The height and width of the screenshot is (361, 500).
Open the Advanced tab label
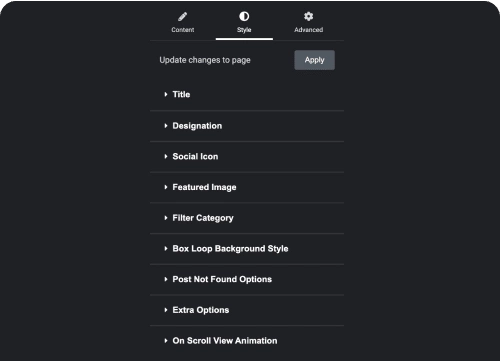308,30
